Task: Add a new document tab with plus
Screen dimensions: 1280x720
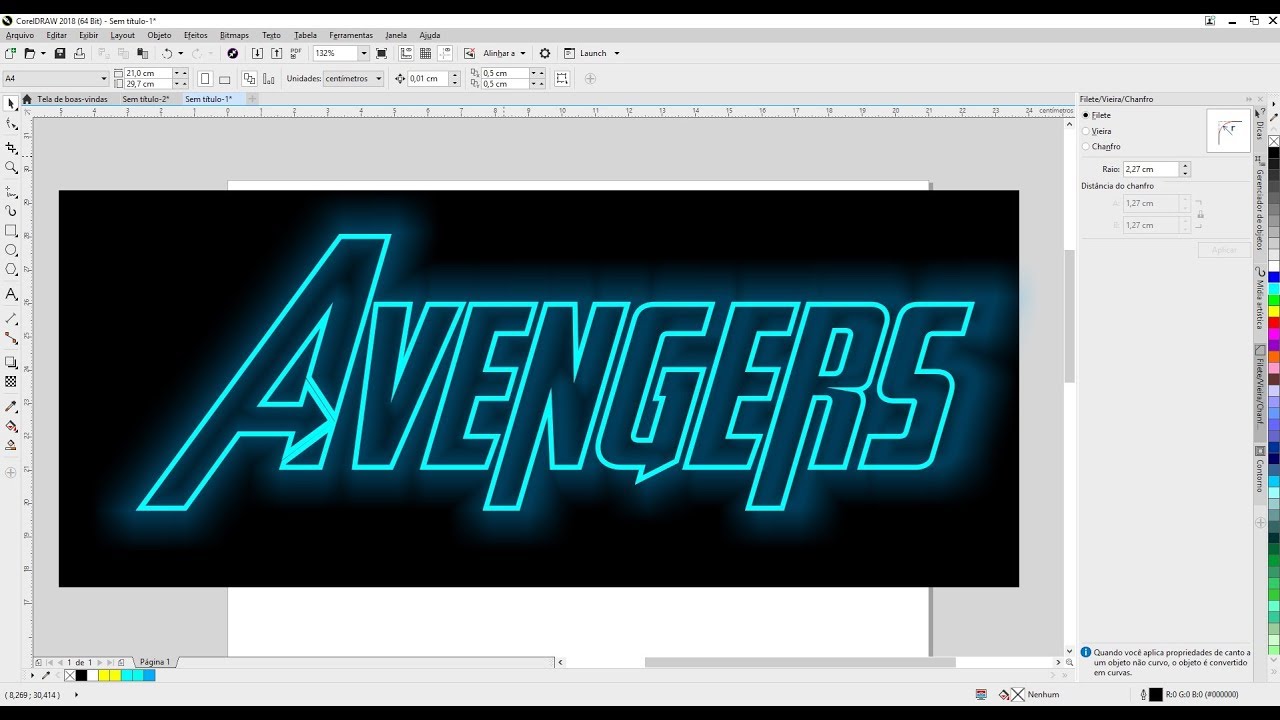Action: point(252,99)
